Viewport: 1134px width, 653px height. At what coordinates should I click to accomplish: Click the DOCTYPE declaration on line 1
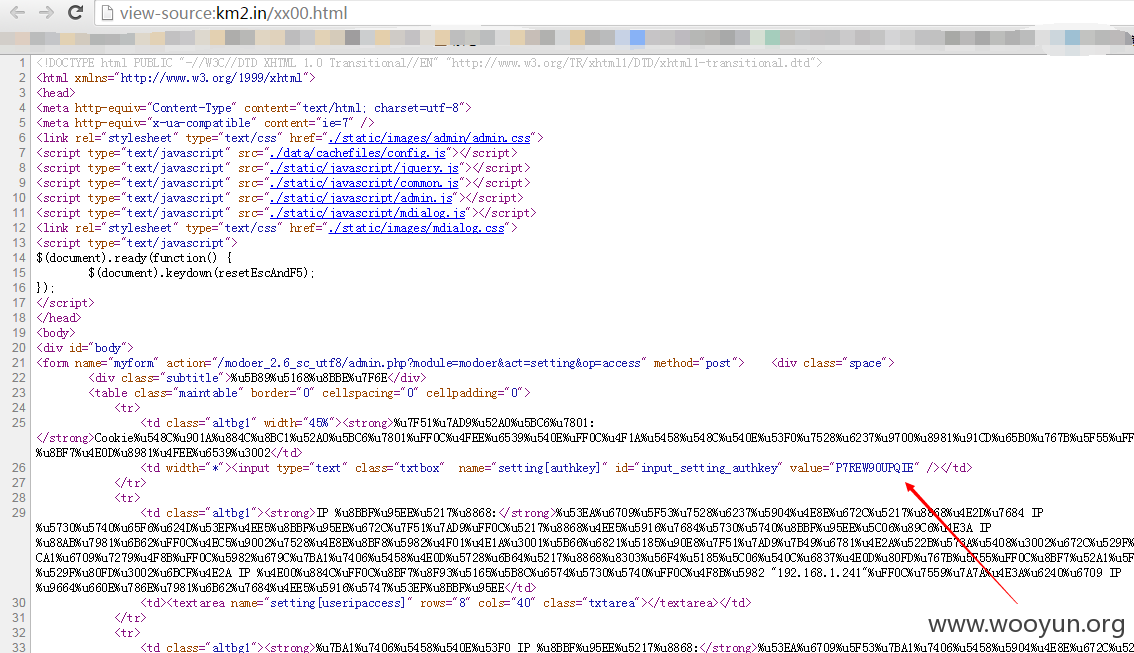pos(429,63)
